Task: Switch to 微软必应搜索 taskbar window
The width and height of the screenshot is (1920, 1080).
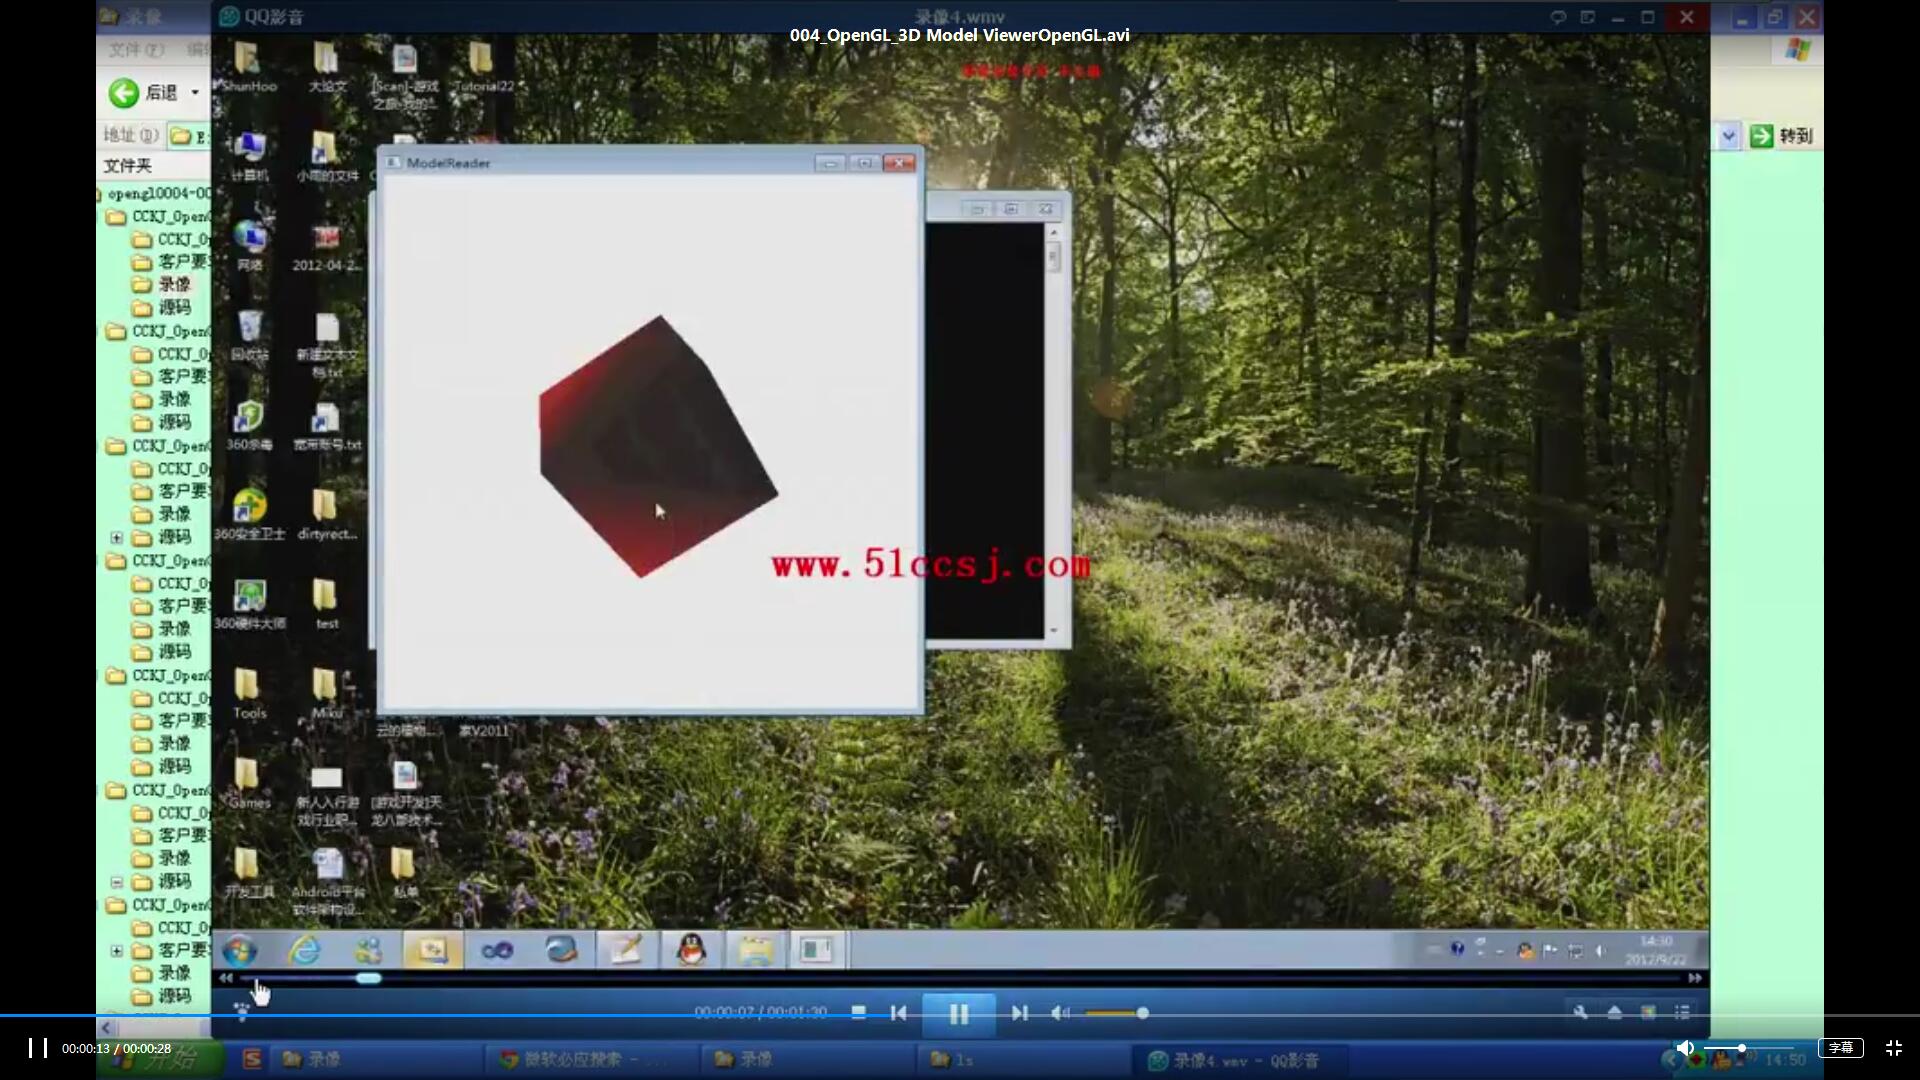Action: point(590,1059)
